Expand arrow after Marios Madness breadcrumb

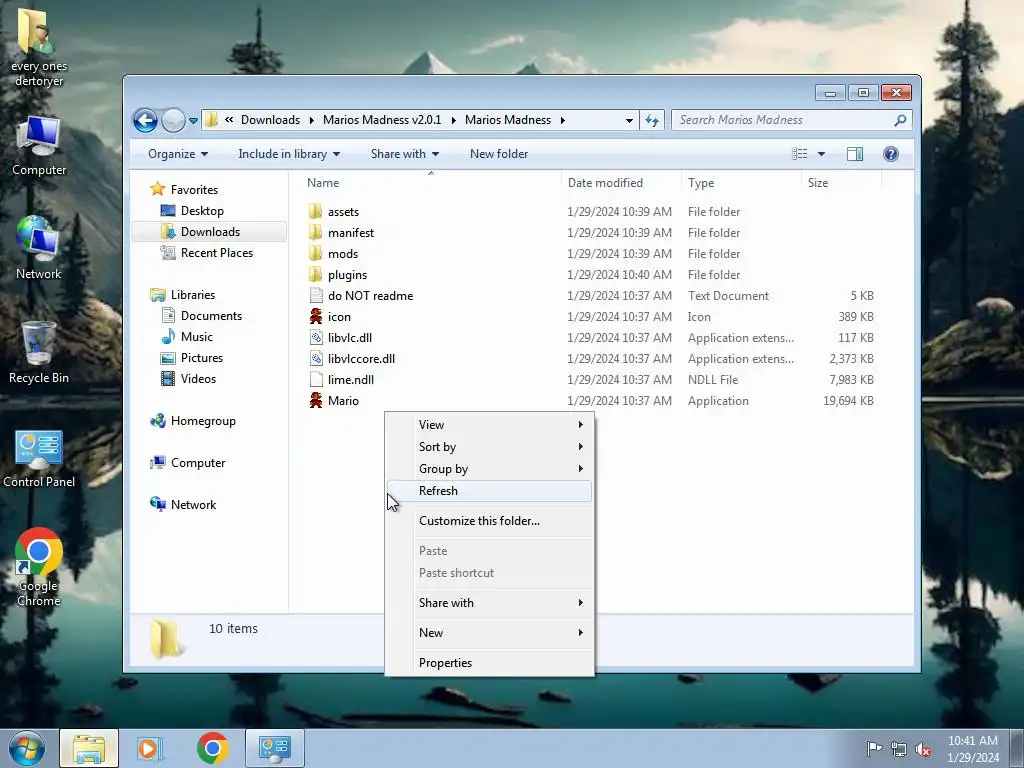[562, 120]
